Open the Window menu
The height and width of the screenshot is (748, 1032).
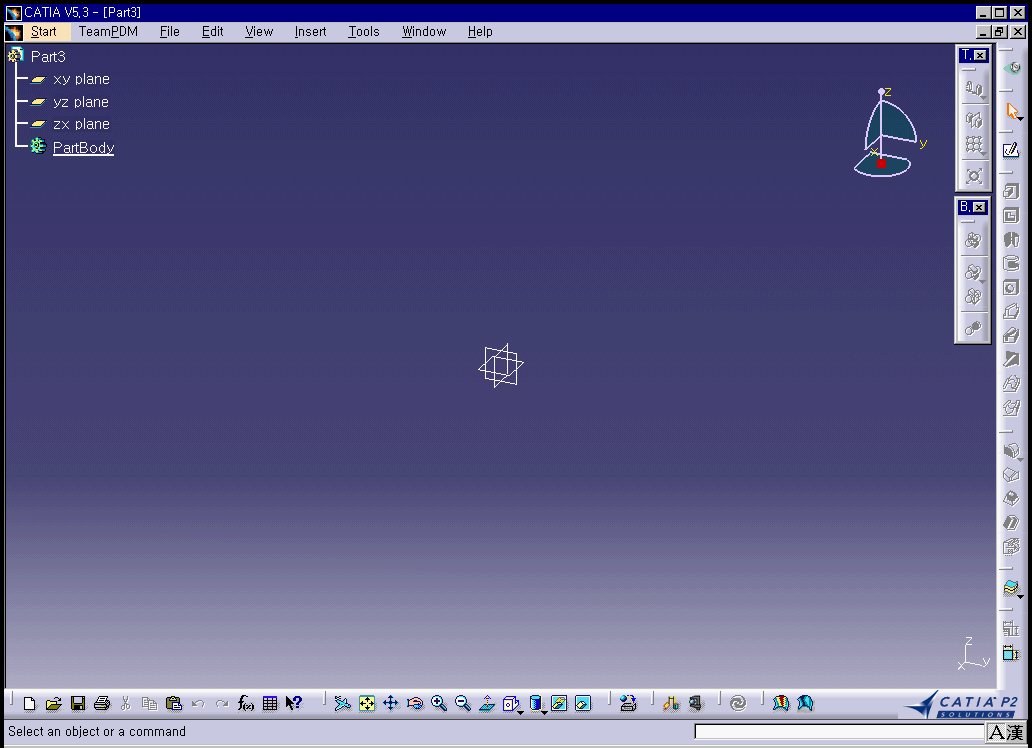coord(423,32)
